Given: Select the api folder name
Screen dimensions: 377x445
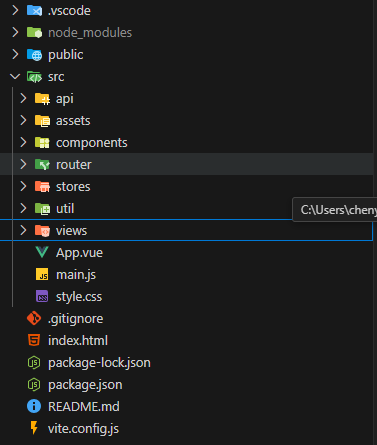Looking at the screenshot, I should 65,99.
